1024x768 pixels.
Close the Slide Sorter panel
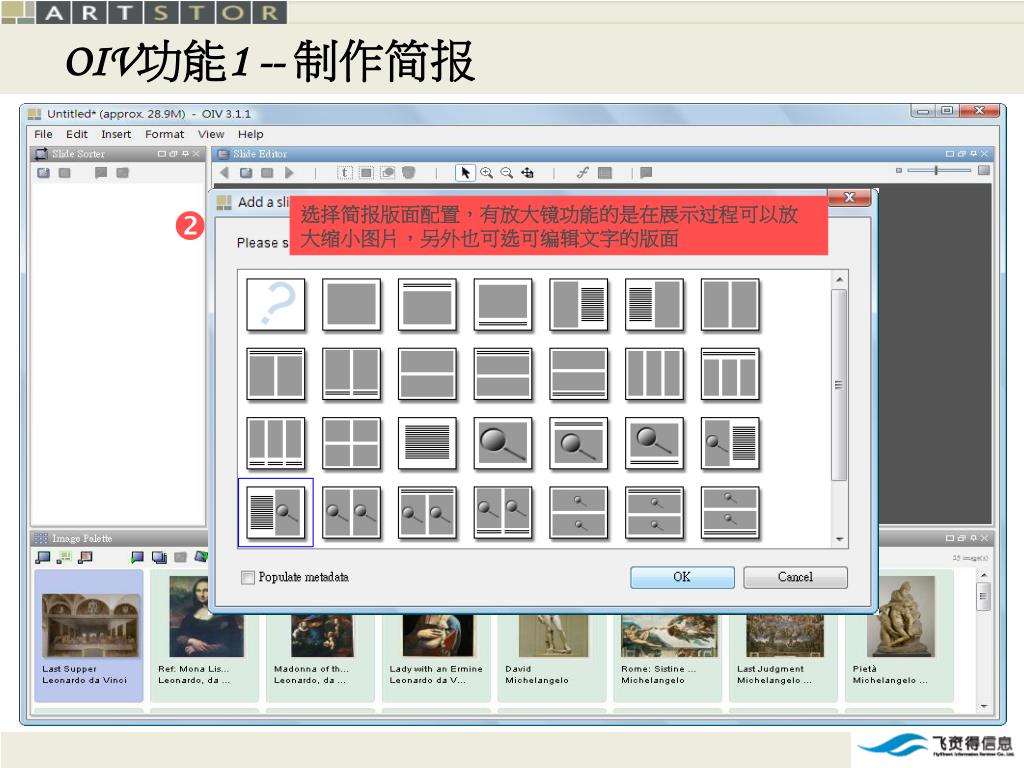(x=196, y=154)
